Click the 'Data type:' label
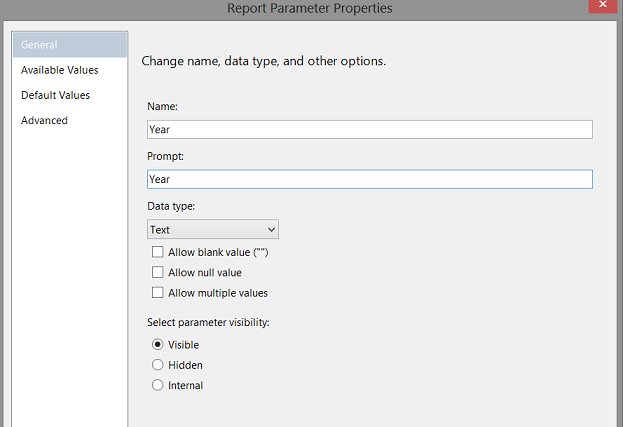Image resolution: width=623 pixels, height=427 pixels. click(x=172, y=206)
